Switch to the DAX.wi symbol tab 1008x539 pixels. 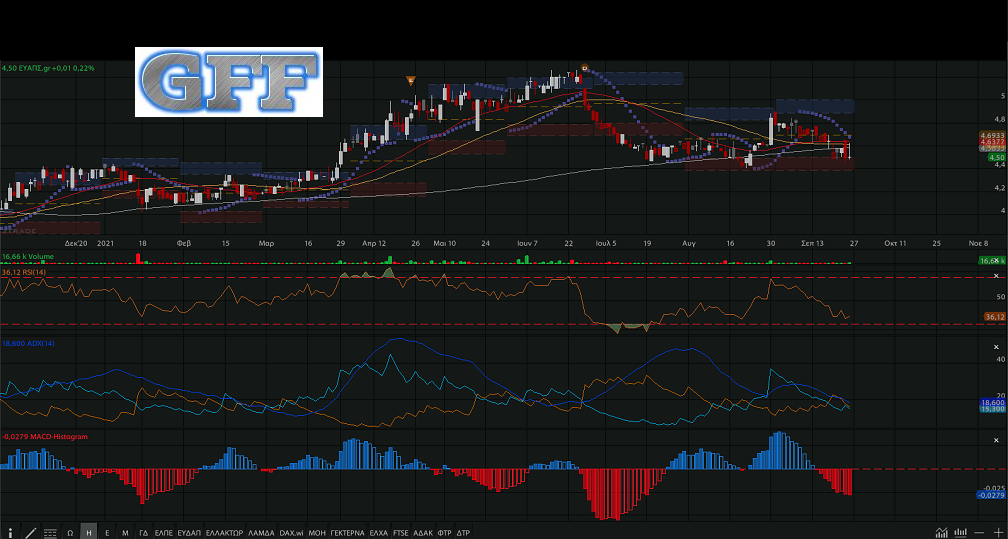pos(291,533)
